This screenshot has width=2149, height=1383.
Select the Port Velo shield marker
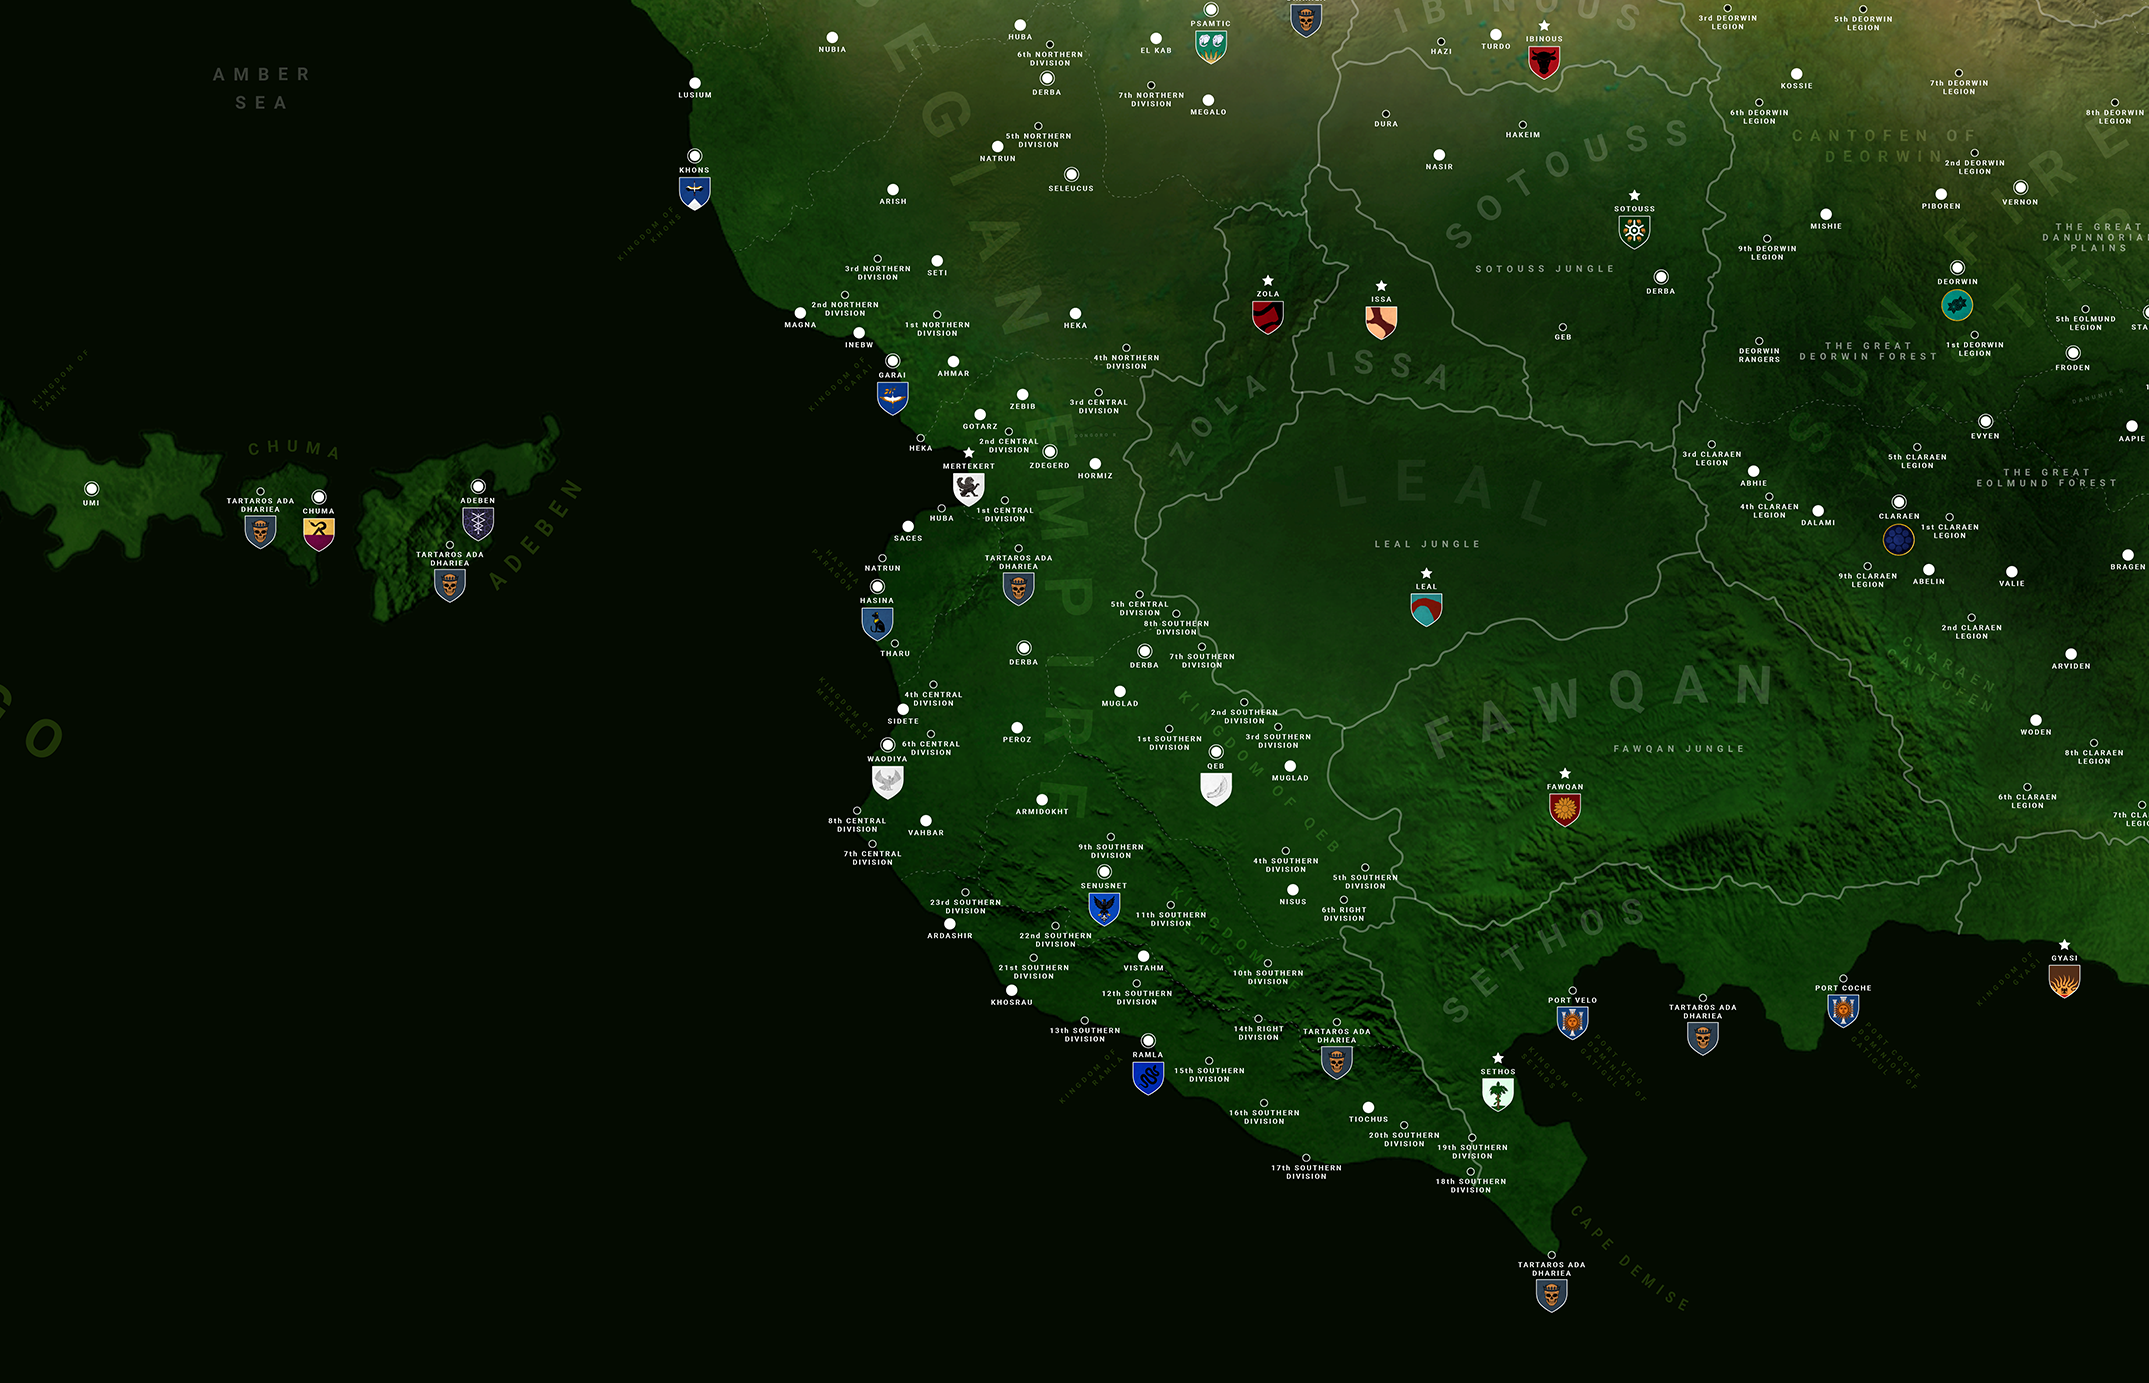click(x=1572, y=1022)
